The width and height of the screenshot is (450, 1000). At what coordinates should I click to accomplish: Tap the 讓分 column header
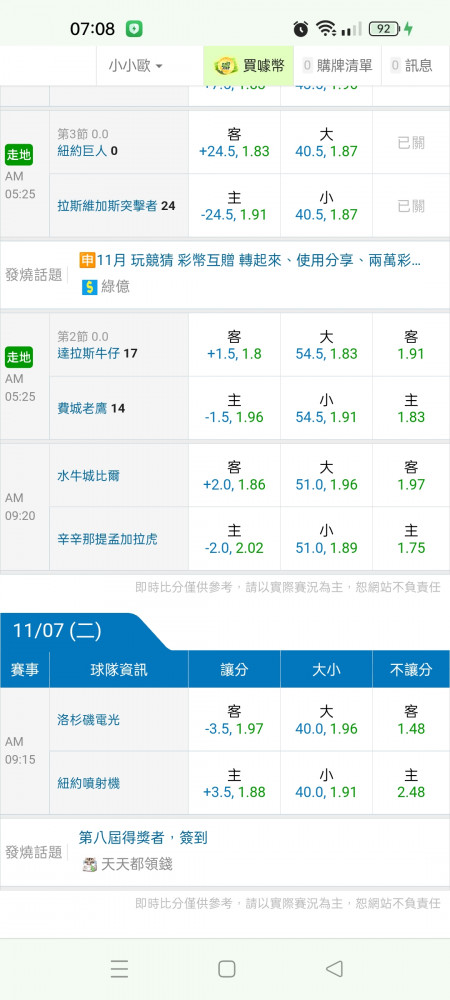235,669
